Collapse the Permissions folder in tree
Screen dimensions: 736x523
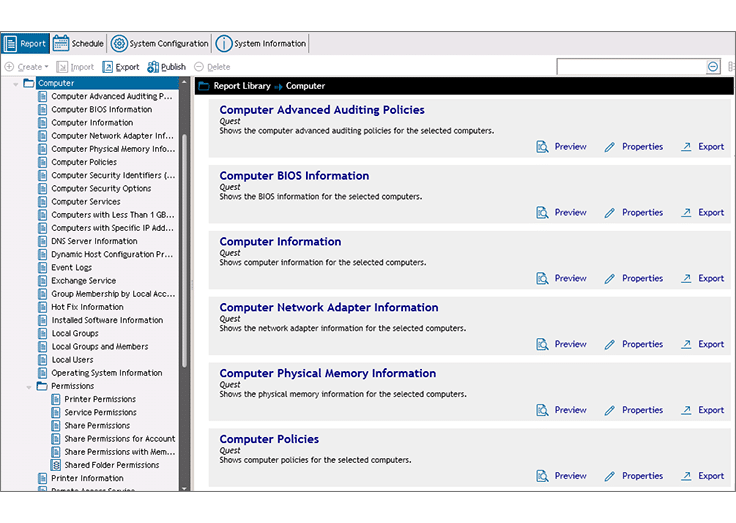tap(29, 387)
